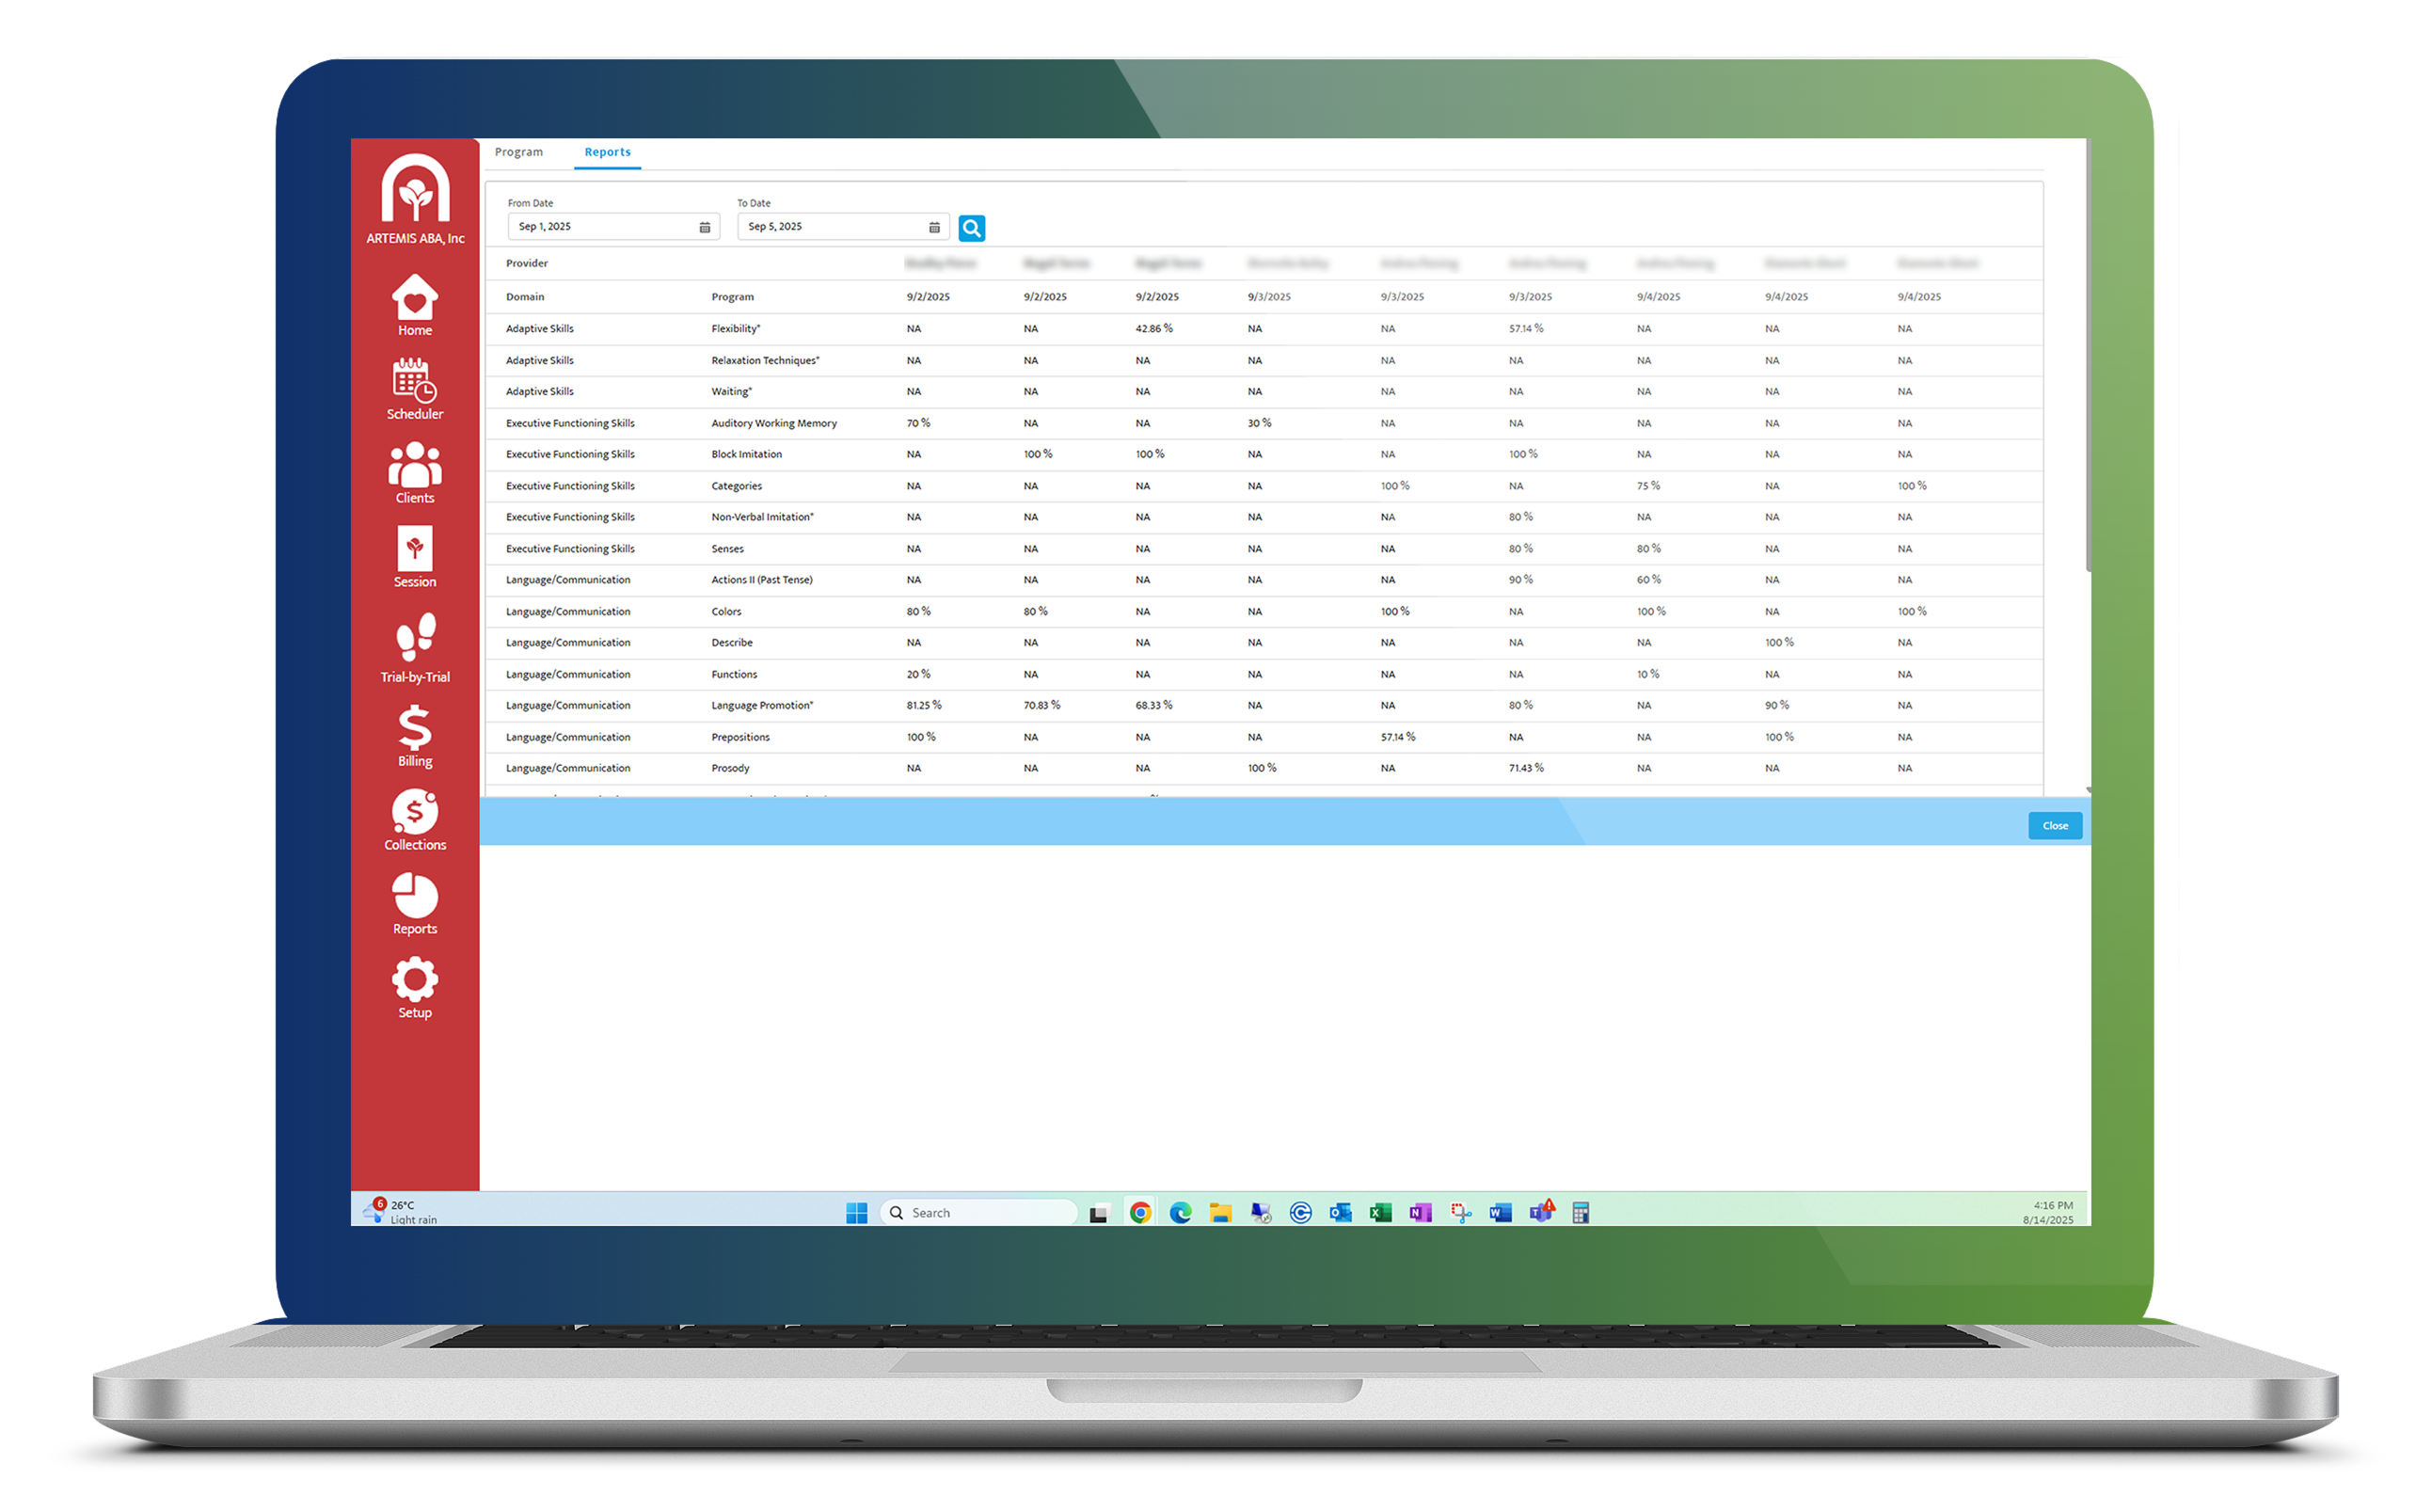Click the 81.25 % Language Promotion value
Viewport: 2432px width, 1512px height.
pos(924,707)
